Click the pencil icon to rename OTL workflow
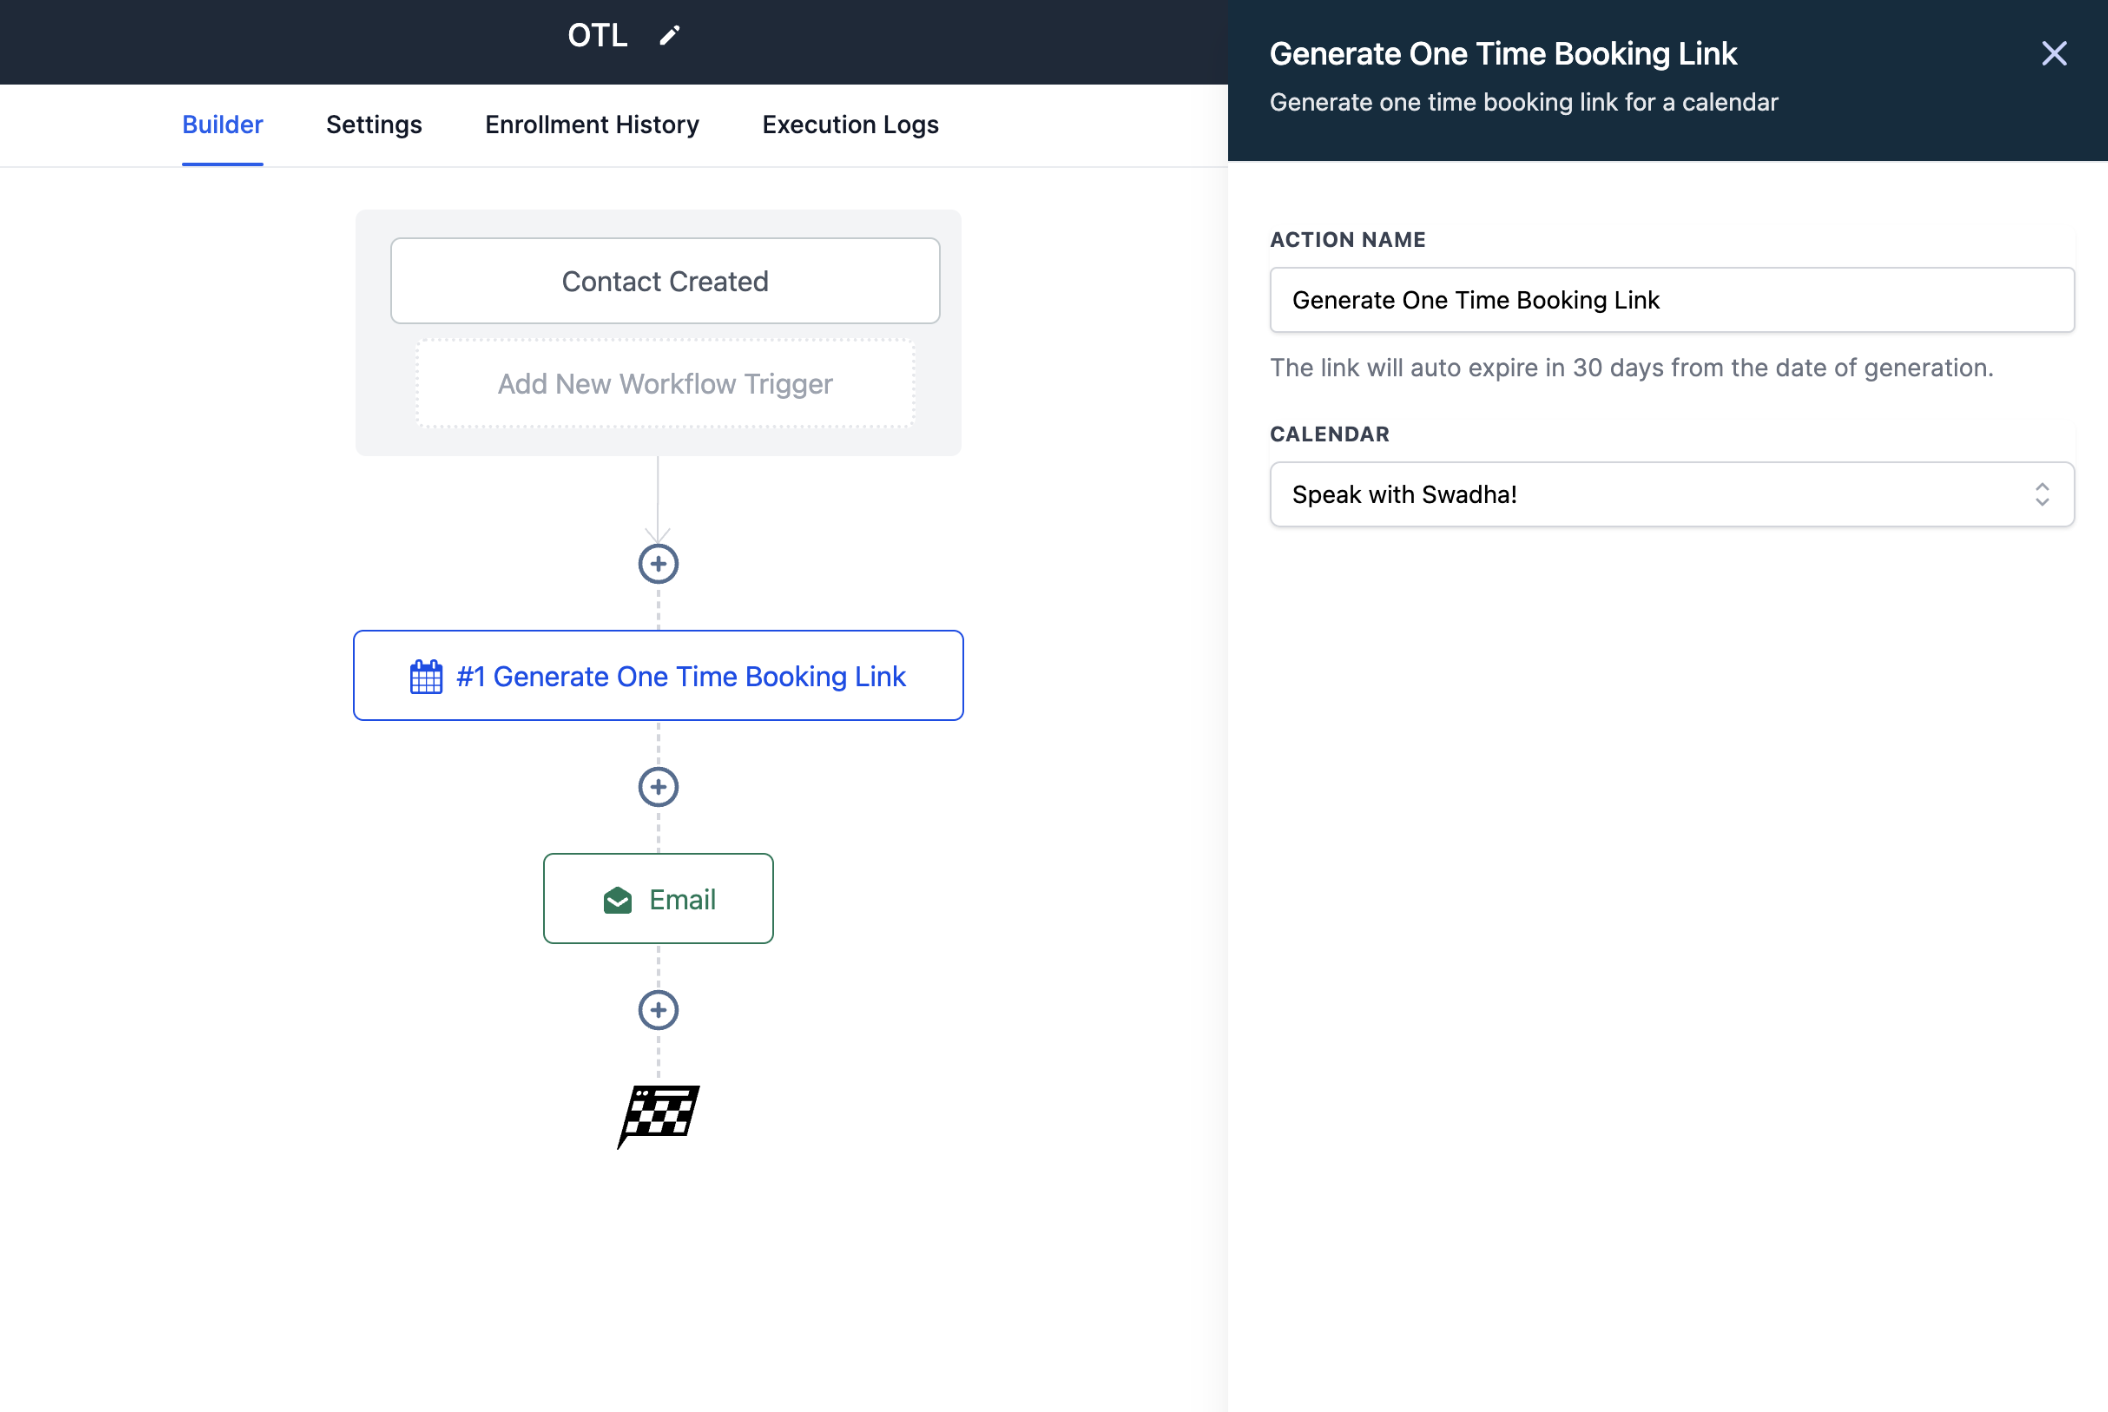Screen dimensions: 2108x1412 (669, 35)
